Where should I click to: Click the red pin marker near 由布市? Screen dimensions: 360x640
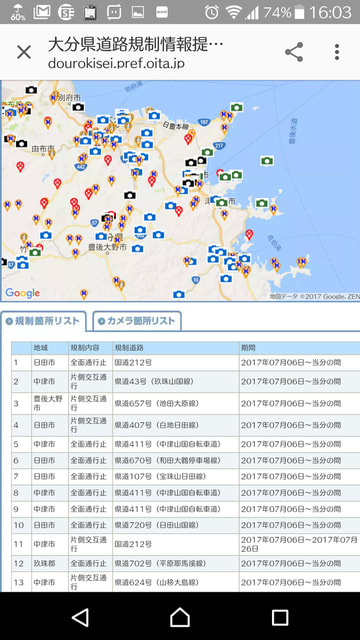[20, 166]
